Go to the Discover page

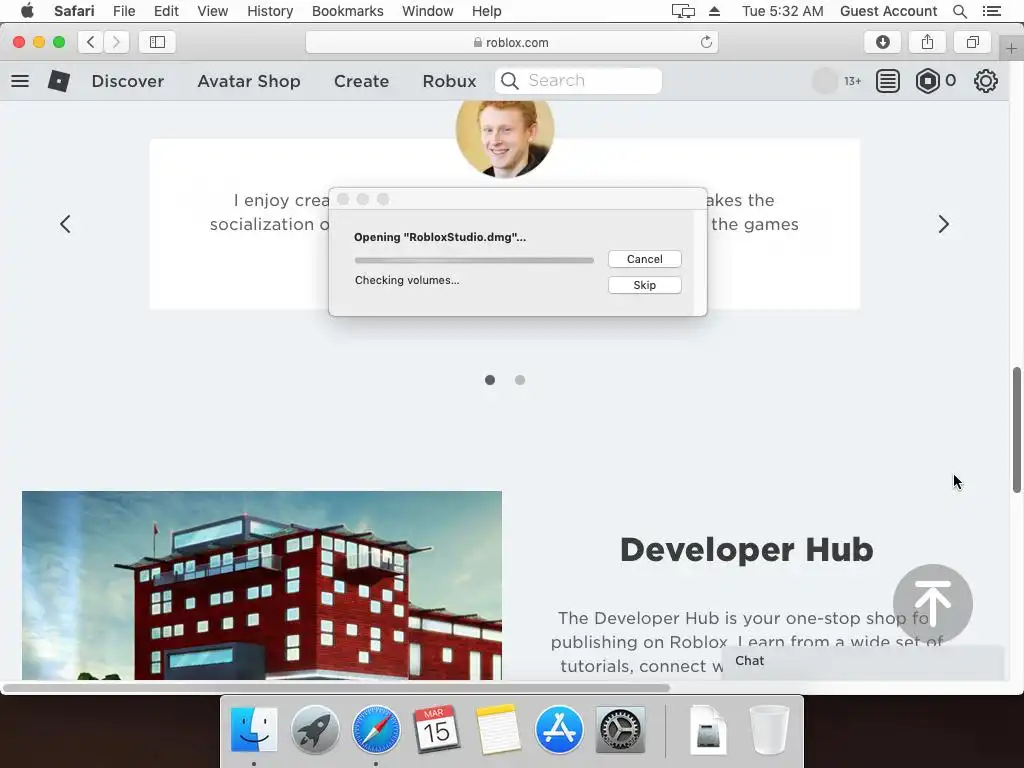128,81
